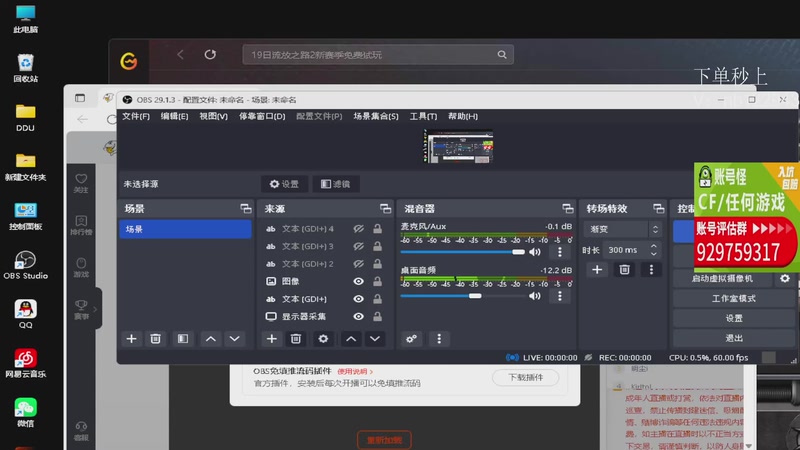Viewport: 800px width, 450px height.
Task: Move scene down arrow in Scenes dock
Action: coord(235,339)
